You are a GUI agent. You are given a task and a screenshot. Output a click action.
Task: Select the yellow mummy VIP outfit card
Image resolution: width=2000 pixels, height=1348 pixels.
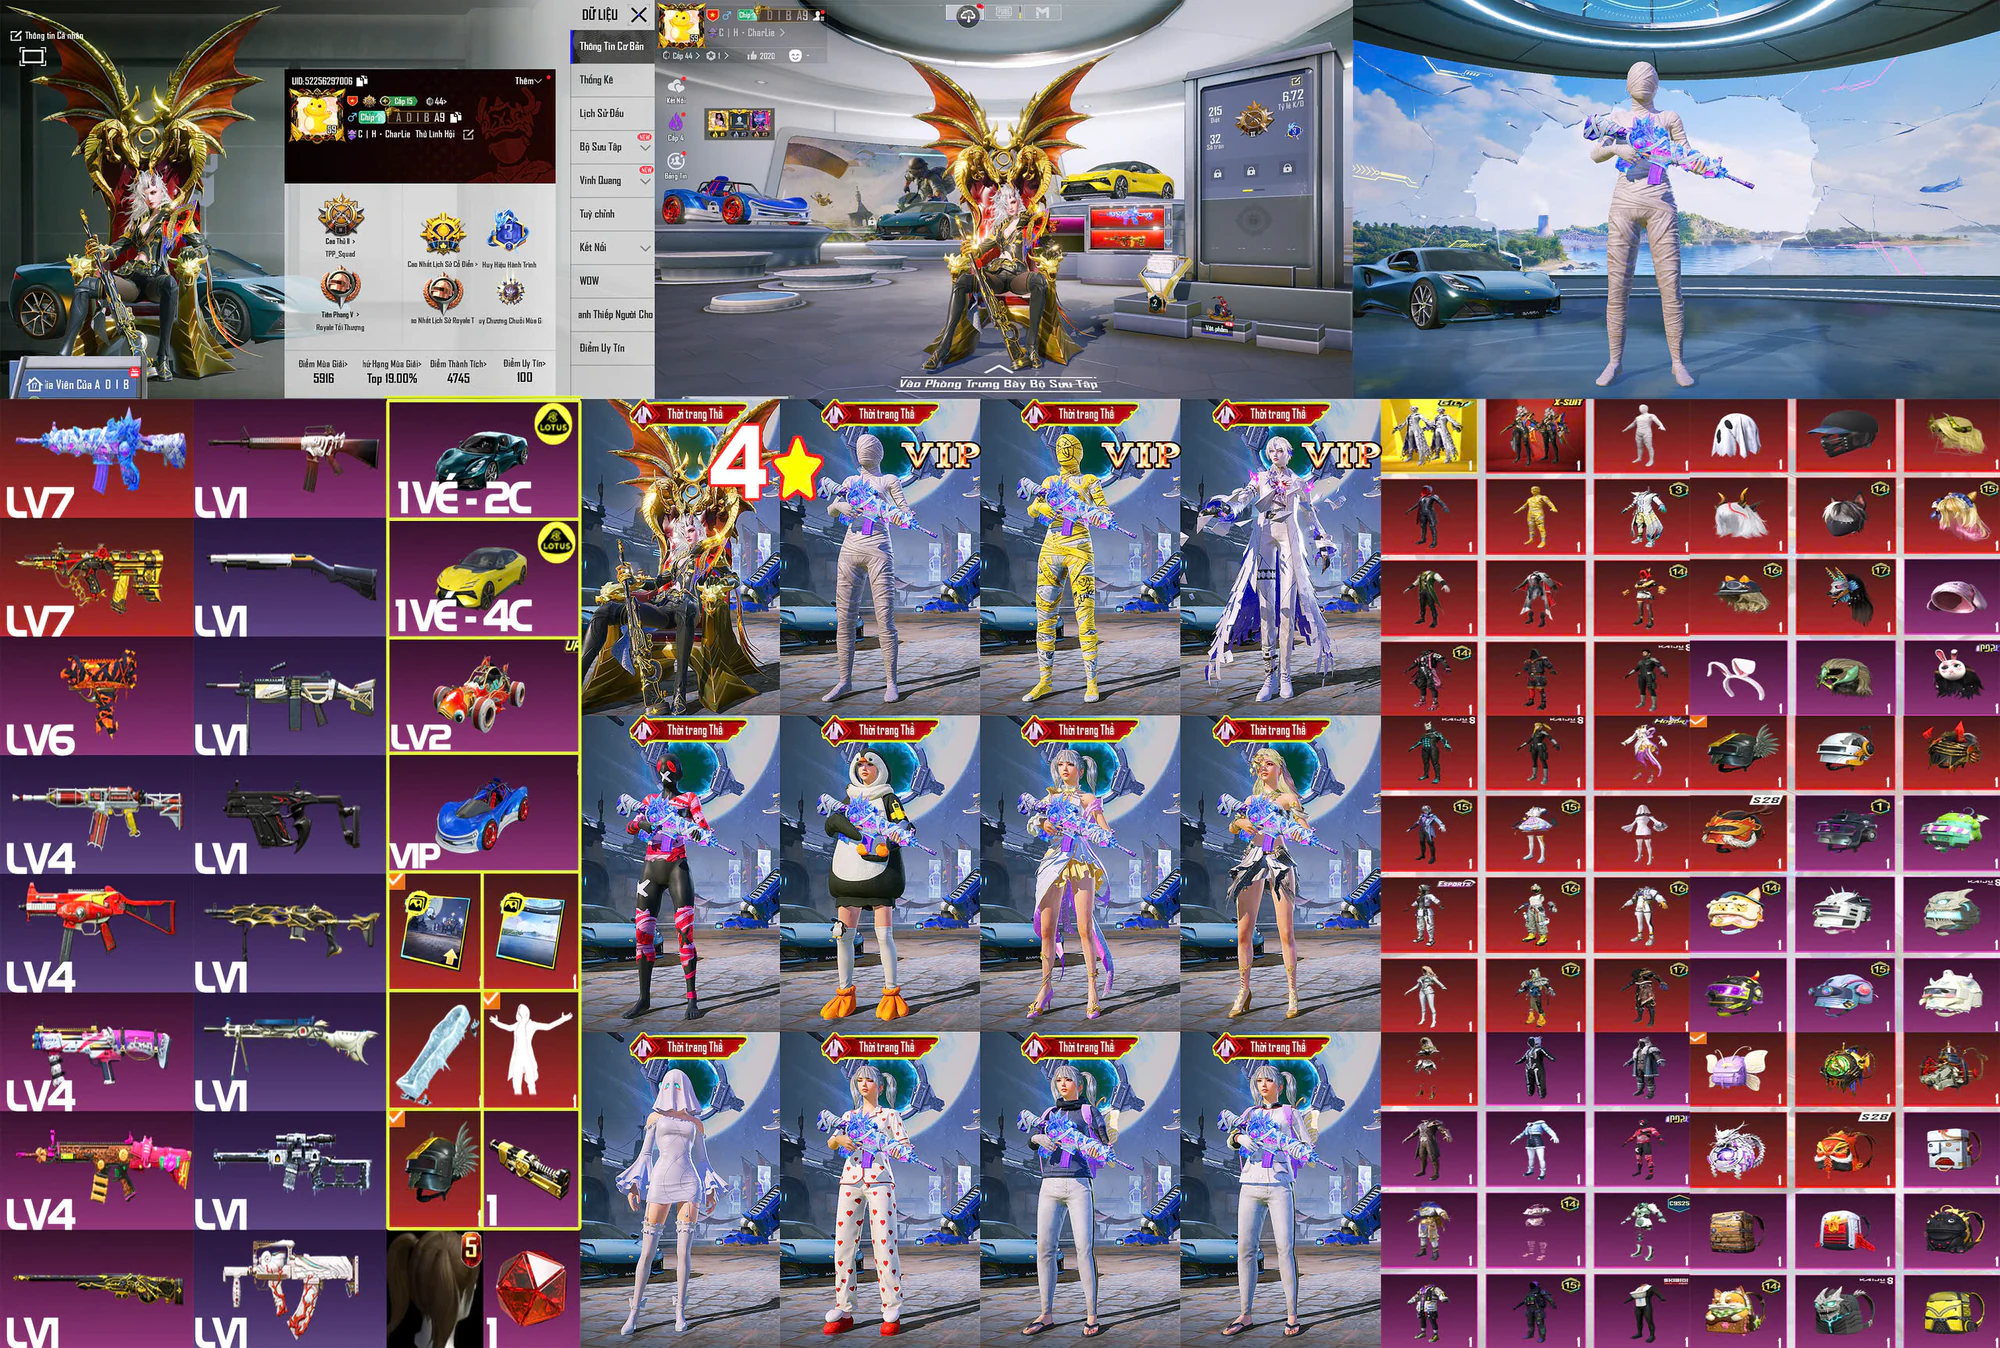(x=1080, y=556)
